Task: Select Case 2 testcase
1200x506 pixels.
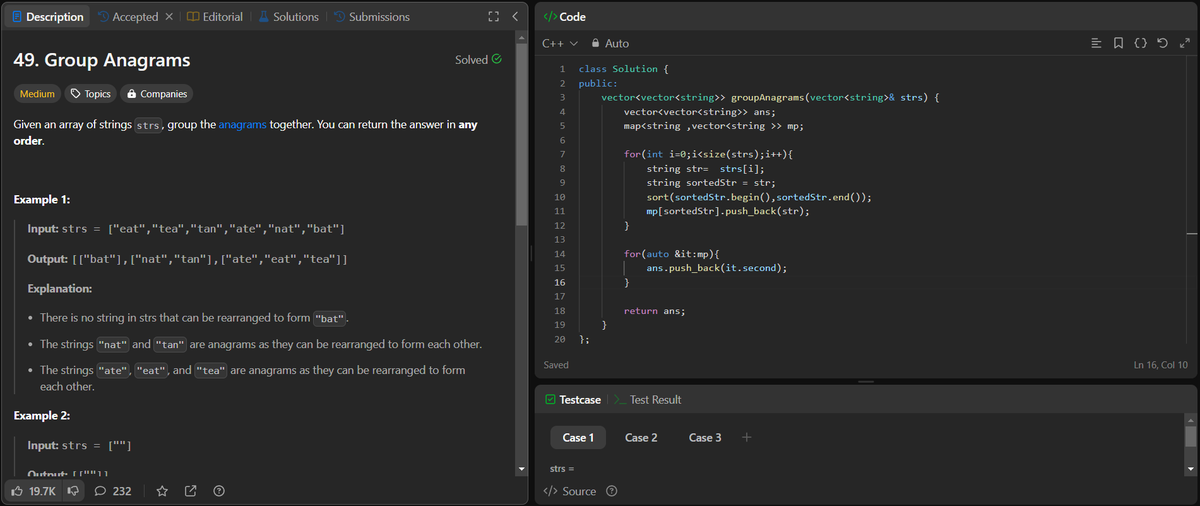Action: pyautogui.click(x=641, y=437)
